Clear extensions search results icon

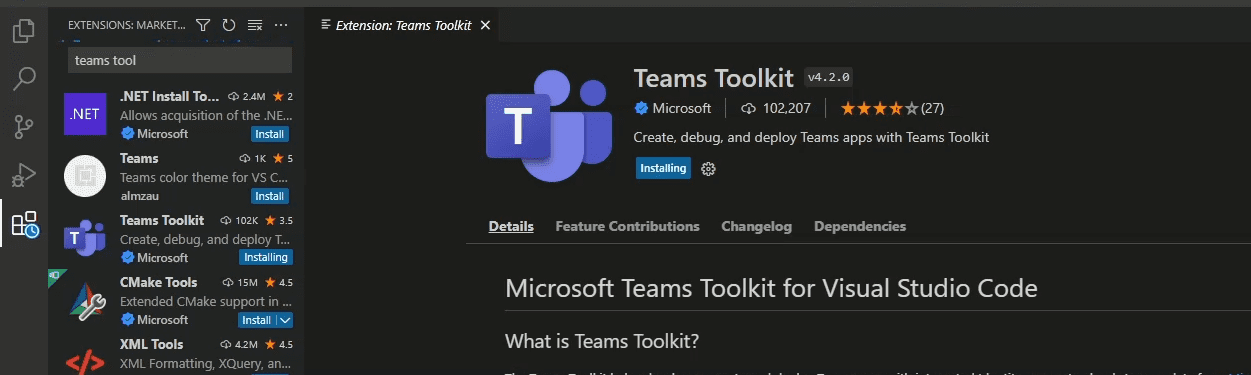[255, 25]
